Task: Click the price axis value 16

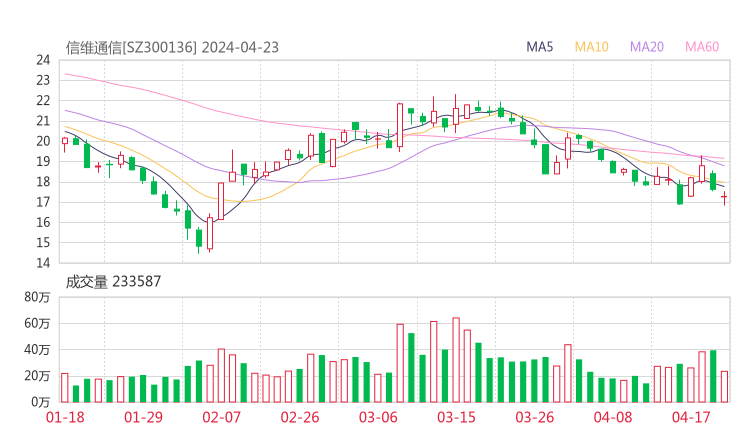Action: [x=43, y=222]
